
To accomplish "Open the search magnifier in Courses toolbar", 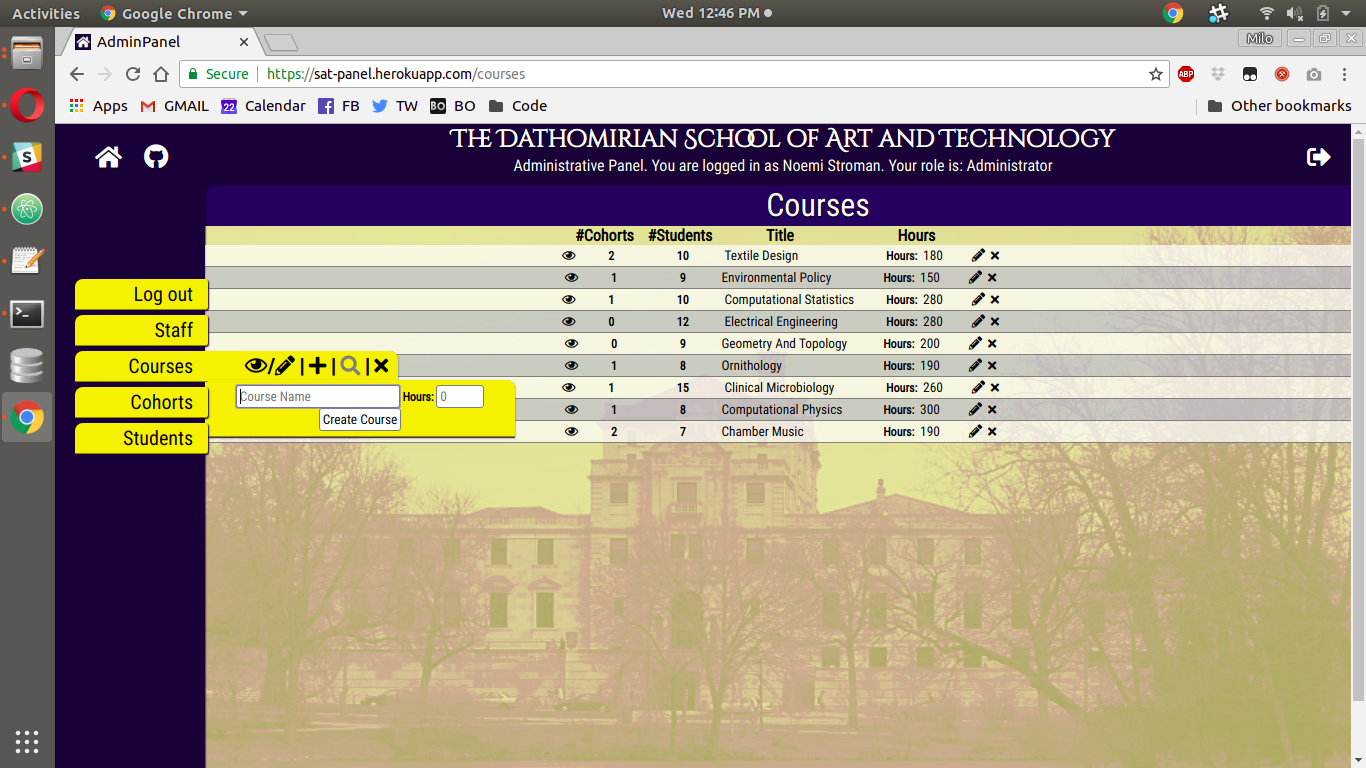I will [x=350, y=366].
